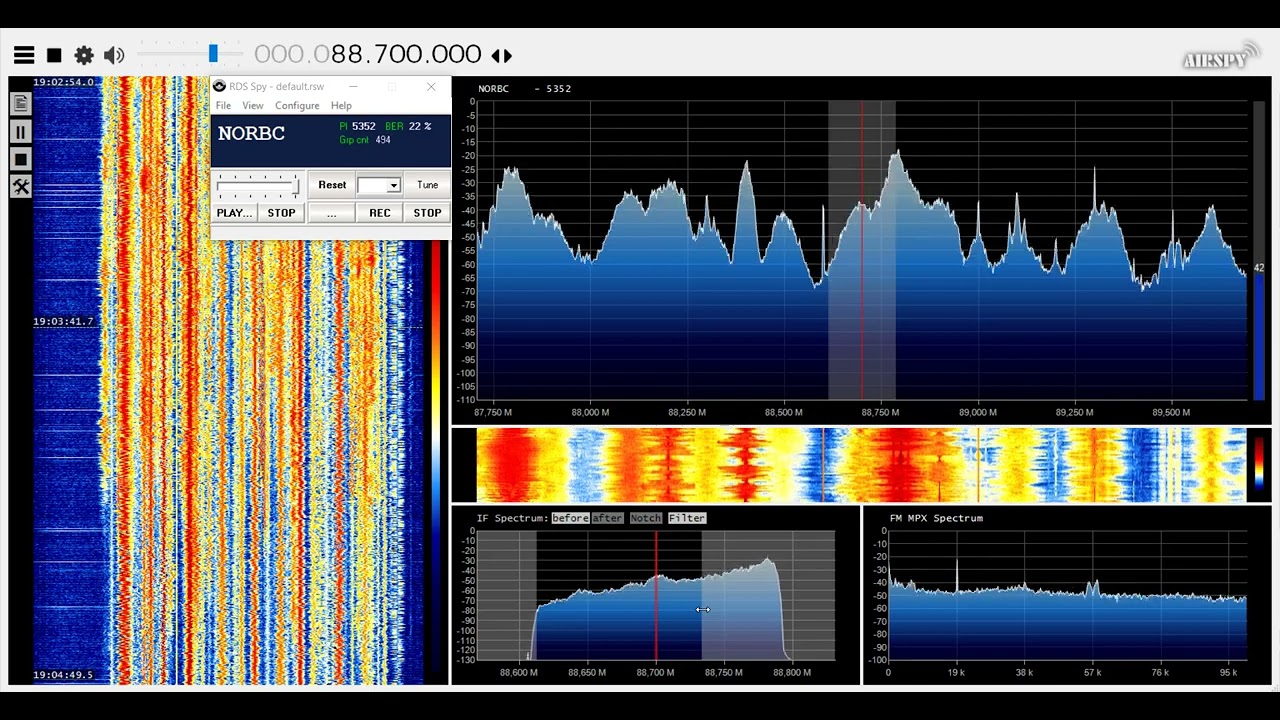
Task: Toggle the IF Spectrum Notch option
Action: pos(646,518)
